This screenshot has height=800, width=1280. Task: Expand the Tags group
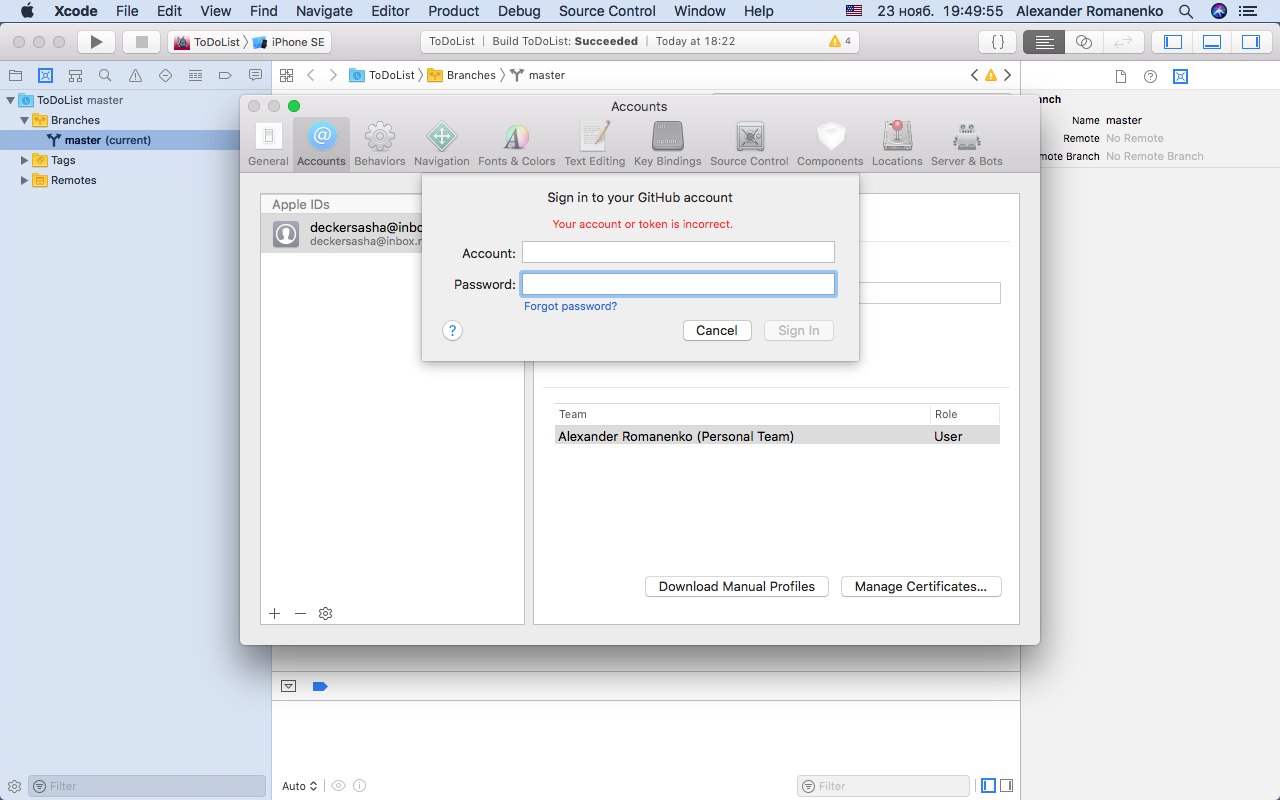[25, 160]
